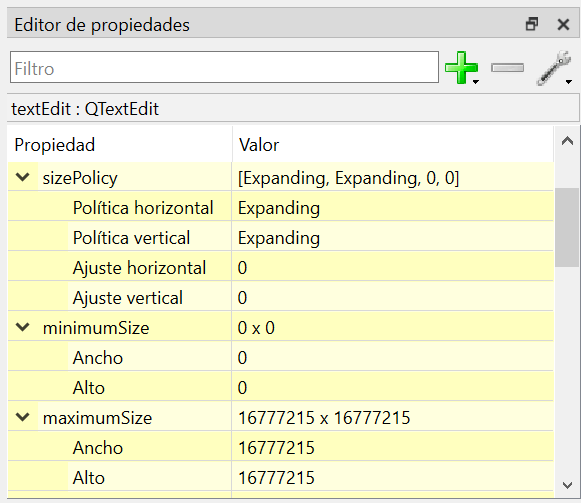Click the green plus add dynamic property icon
This screenshot has height=503, width=581.
click(461, 68)
